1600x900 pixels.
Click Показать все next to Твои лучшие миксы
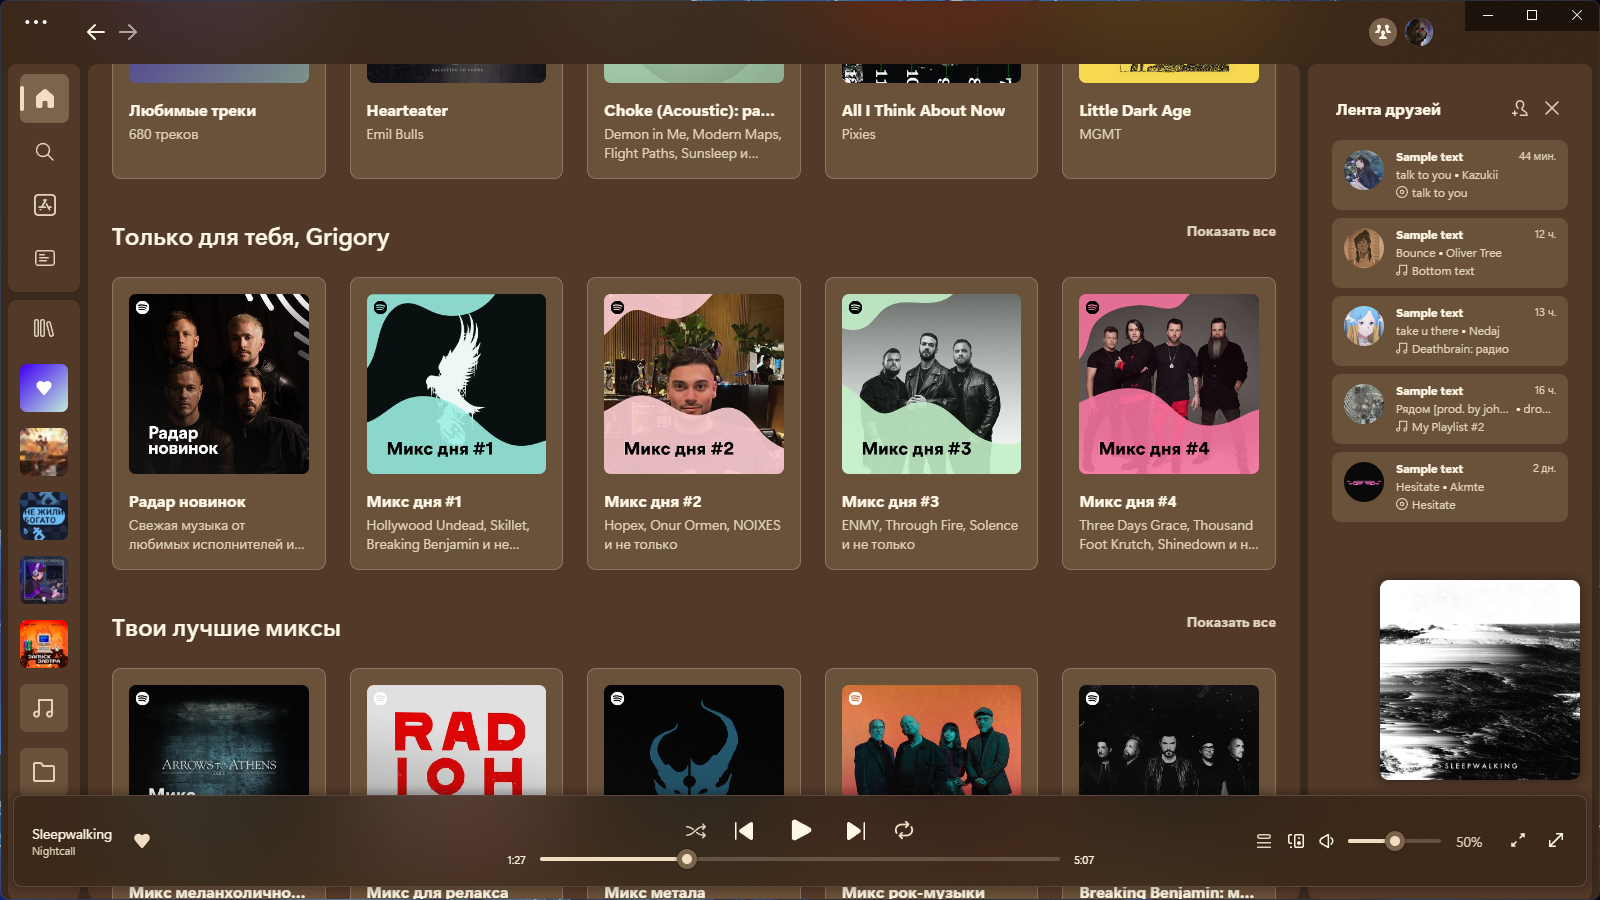(1231, 622)
